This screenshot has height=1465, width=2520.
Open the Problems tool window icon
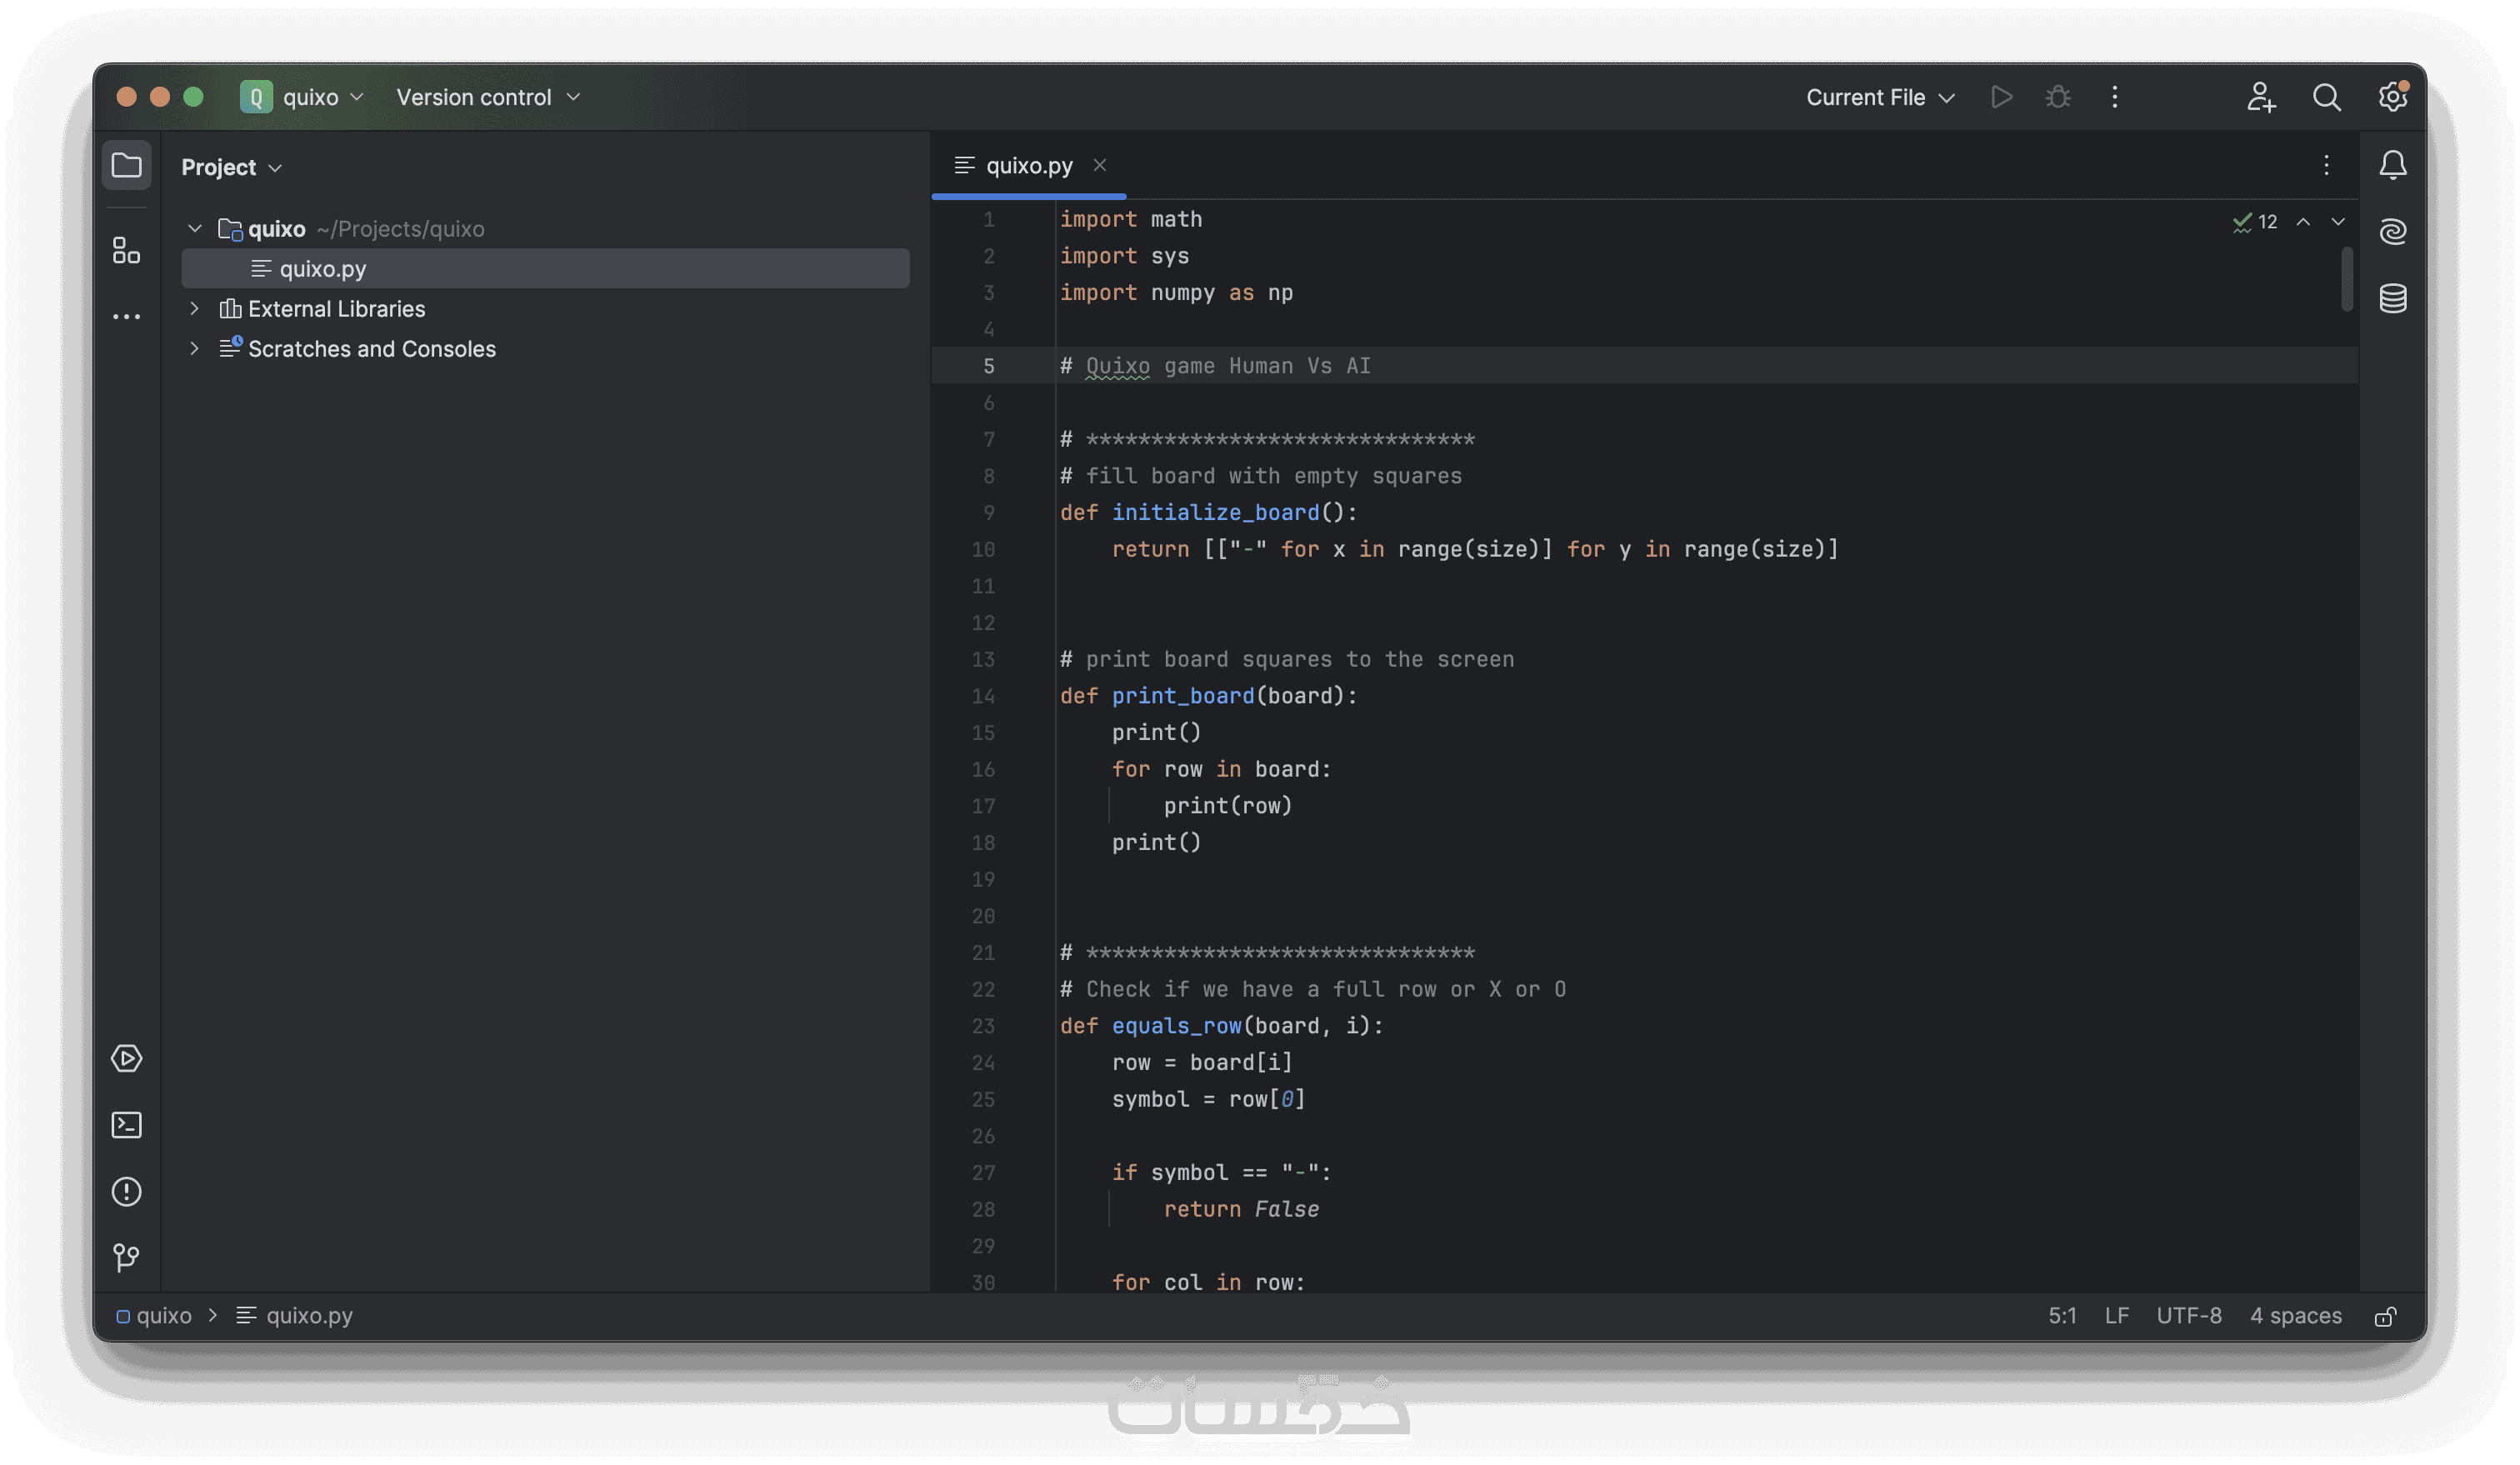coord(126,1191)
